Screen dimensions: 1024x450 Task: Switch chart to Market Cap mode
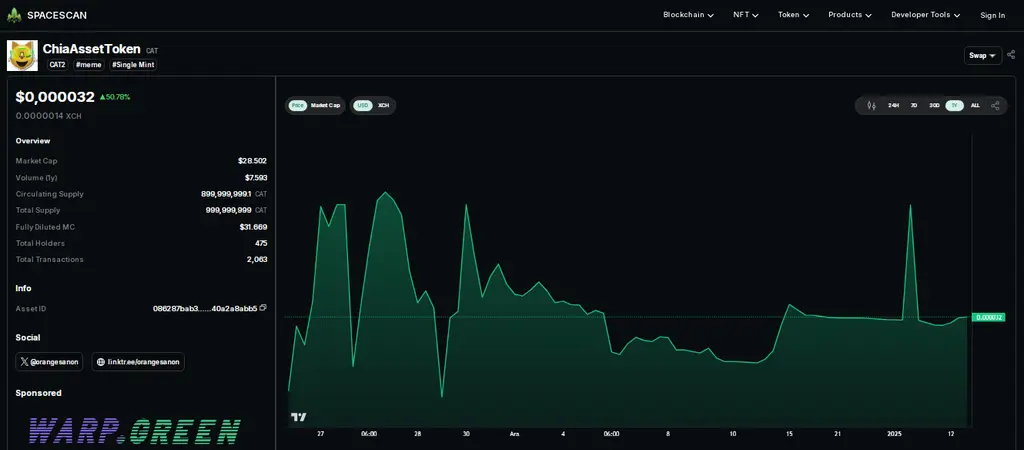pyautogui.click(x=325, y=105)
